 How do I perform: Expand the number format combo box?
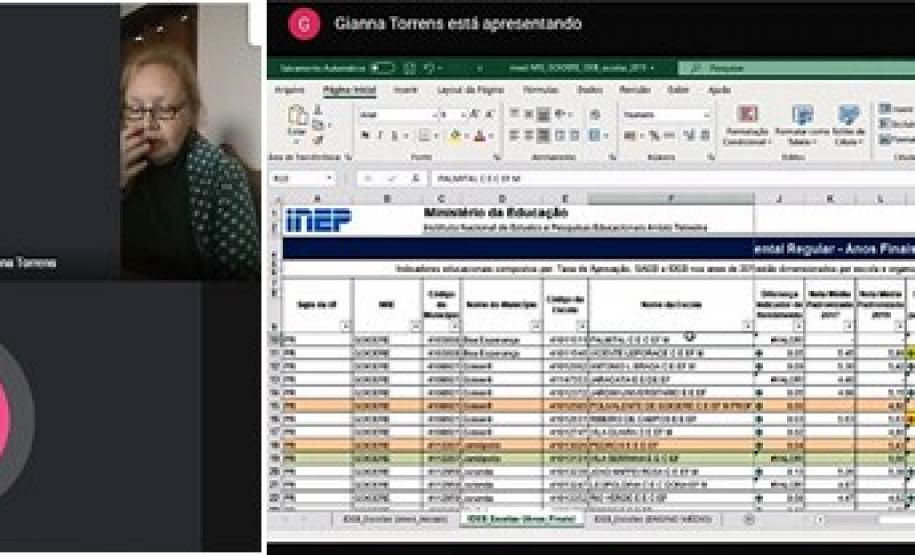705,115
